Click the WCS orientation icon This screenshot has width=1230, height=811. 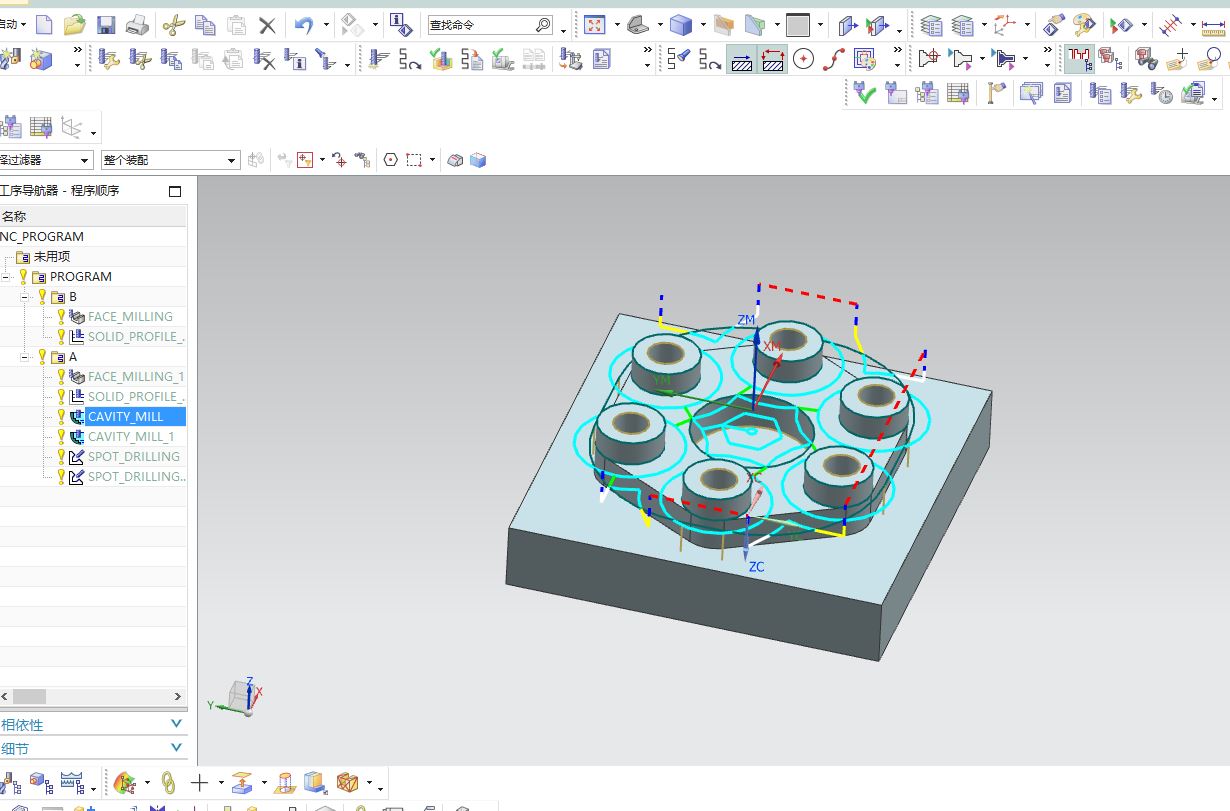tap(1005, 24)
